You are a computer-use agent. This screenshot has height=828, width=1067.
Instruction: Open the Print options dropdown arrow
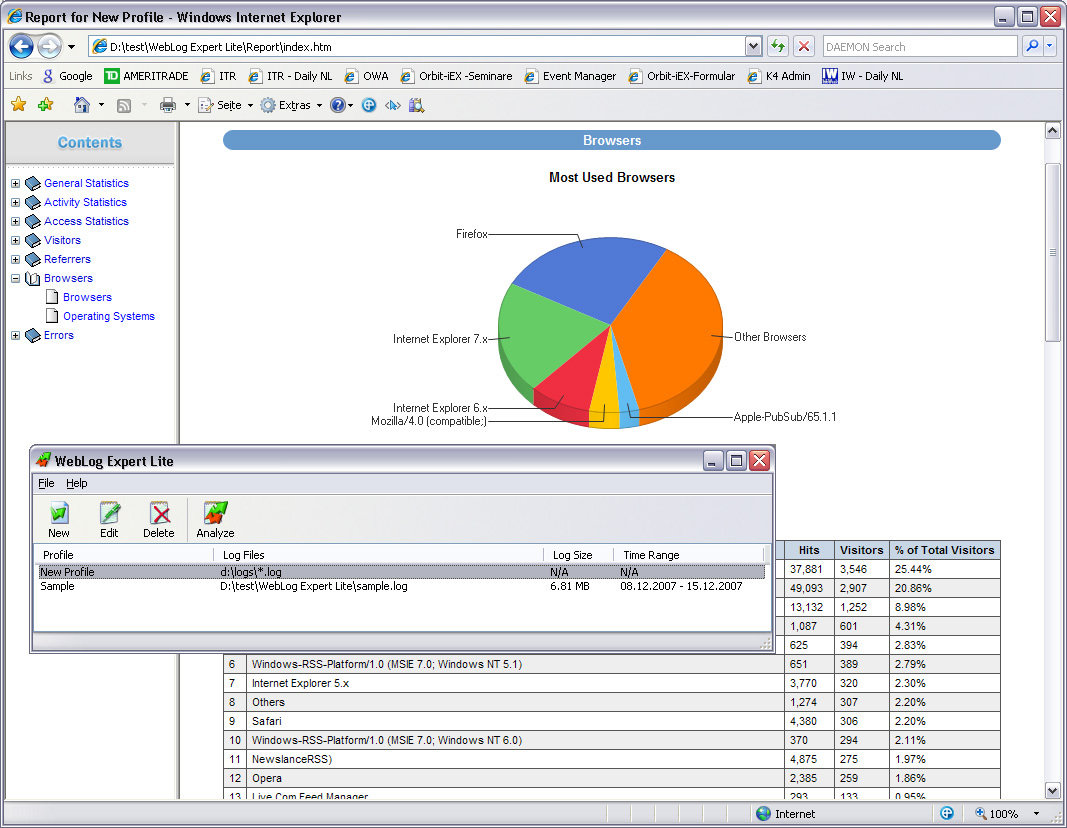[187, 105]
